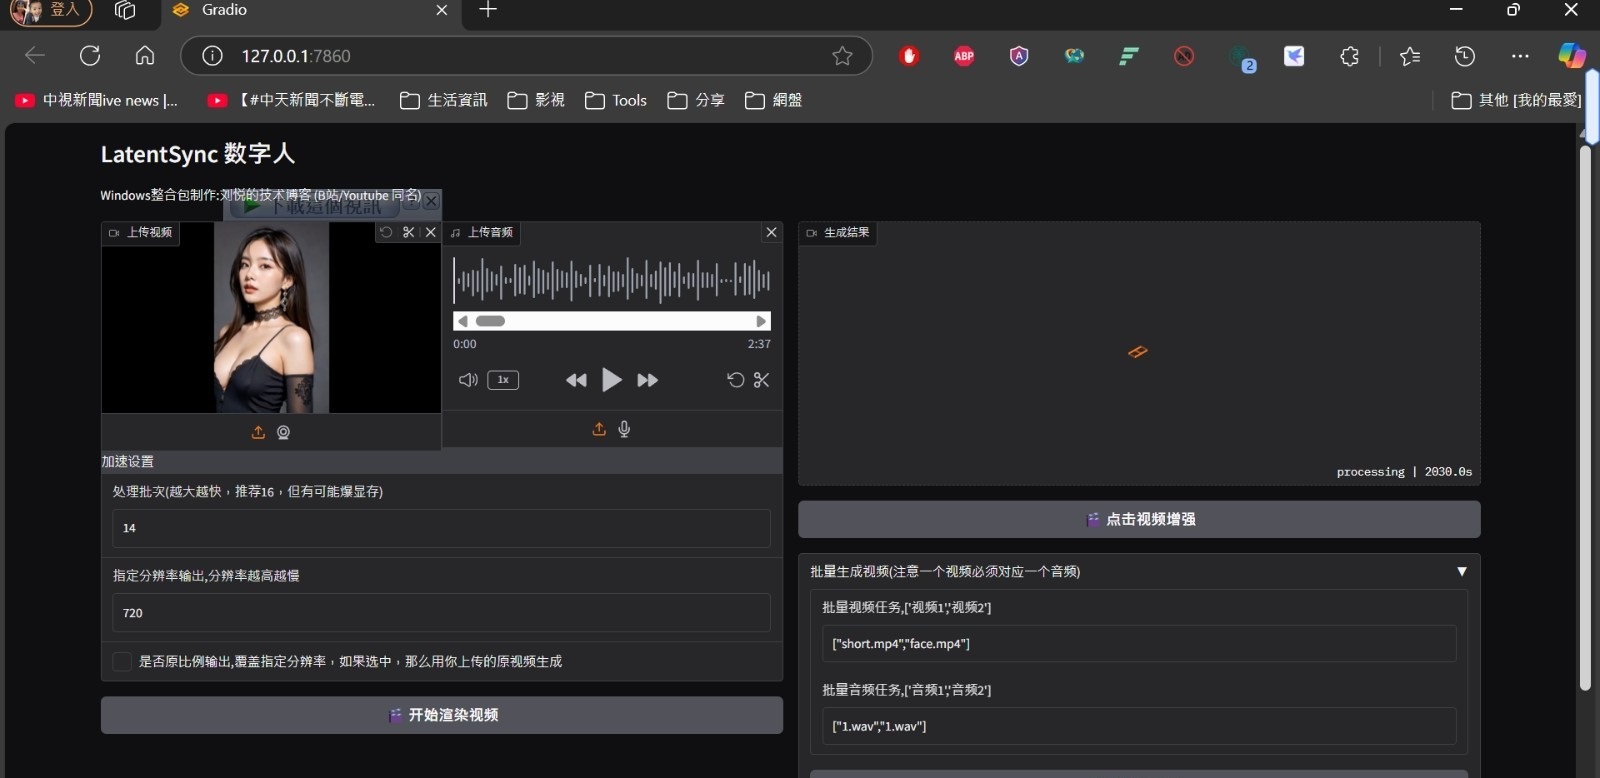Play the uploaded audio
The width and height of the screenshot is (1600, 778).
click(611, 380)
